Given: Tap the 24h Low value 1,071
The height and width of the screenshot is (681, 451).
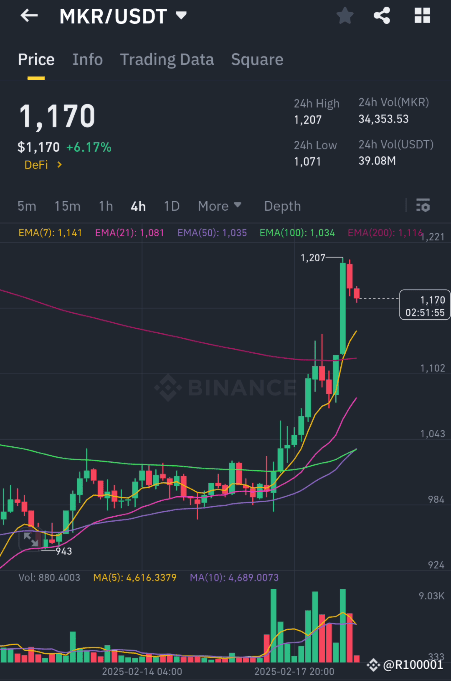Looking at the screenshot, I should pos(307,162).
